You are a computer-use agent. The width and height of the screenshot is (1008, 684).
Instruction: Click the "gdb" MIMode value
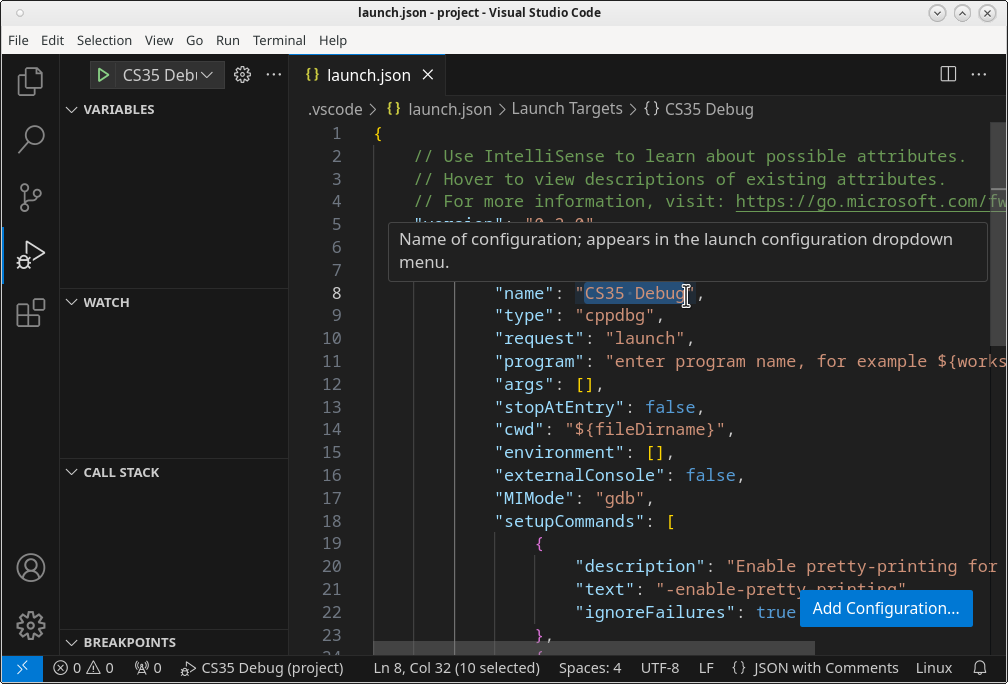coord(620,498)
